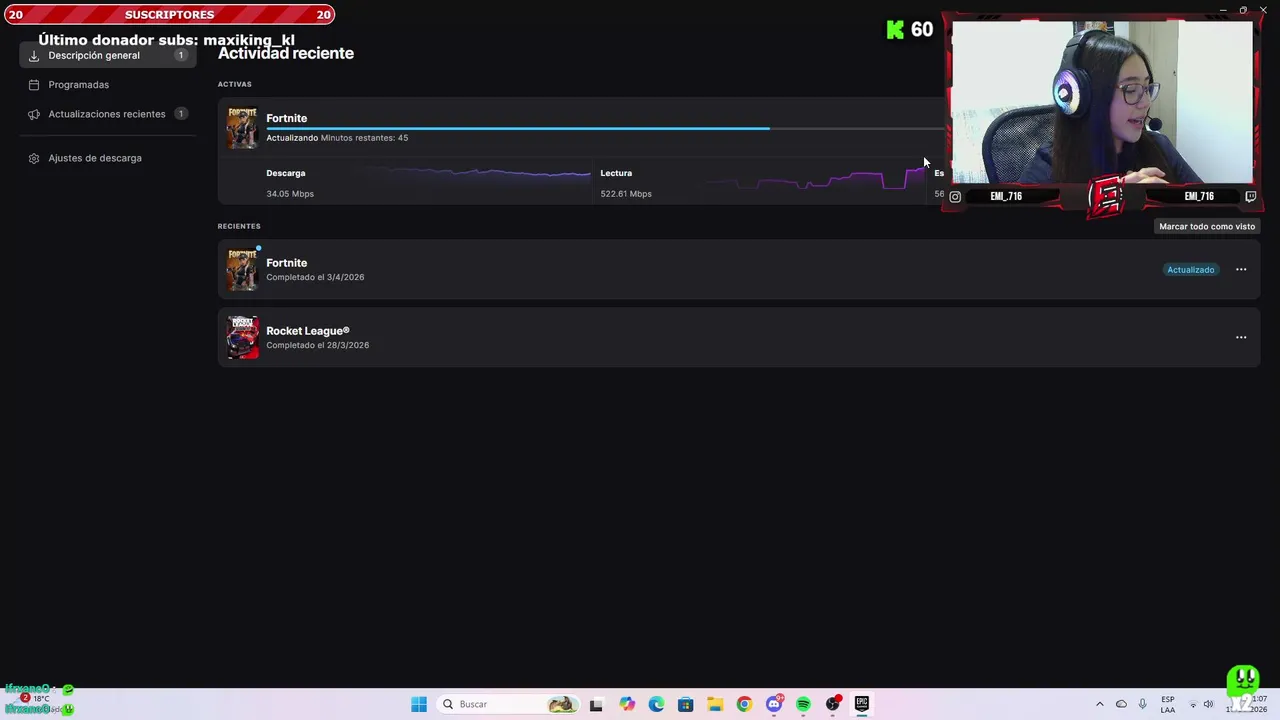Click the Marcar todo como visto button
This screenshot has height=720, width=1280.
point(1207,226)
